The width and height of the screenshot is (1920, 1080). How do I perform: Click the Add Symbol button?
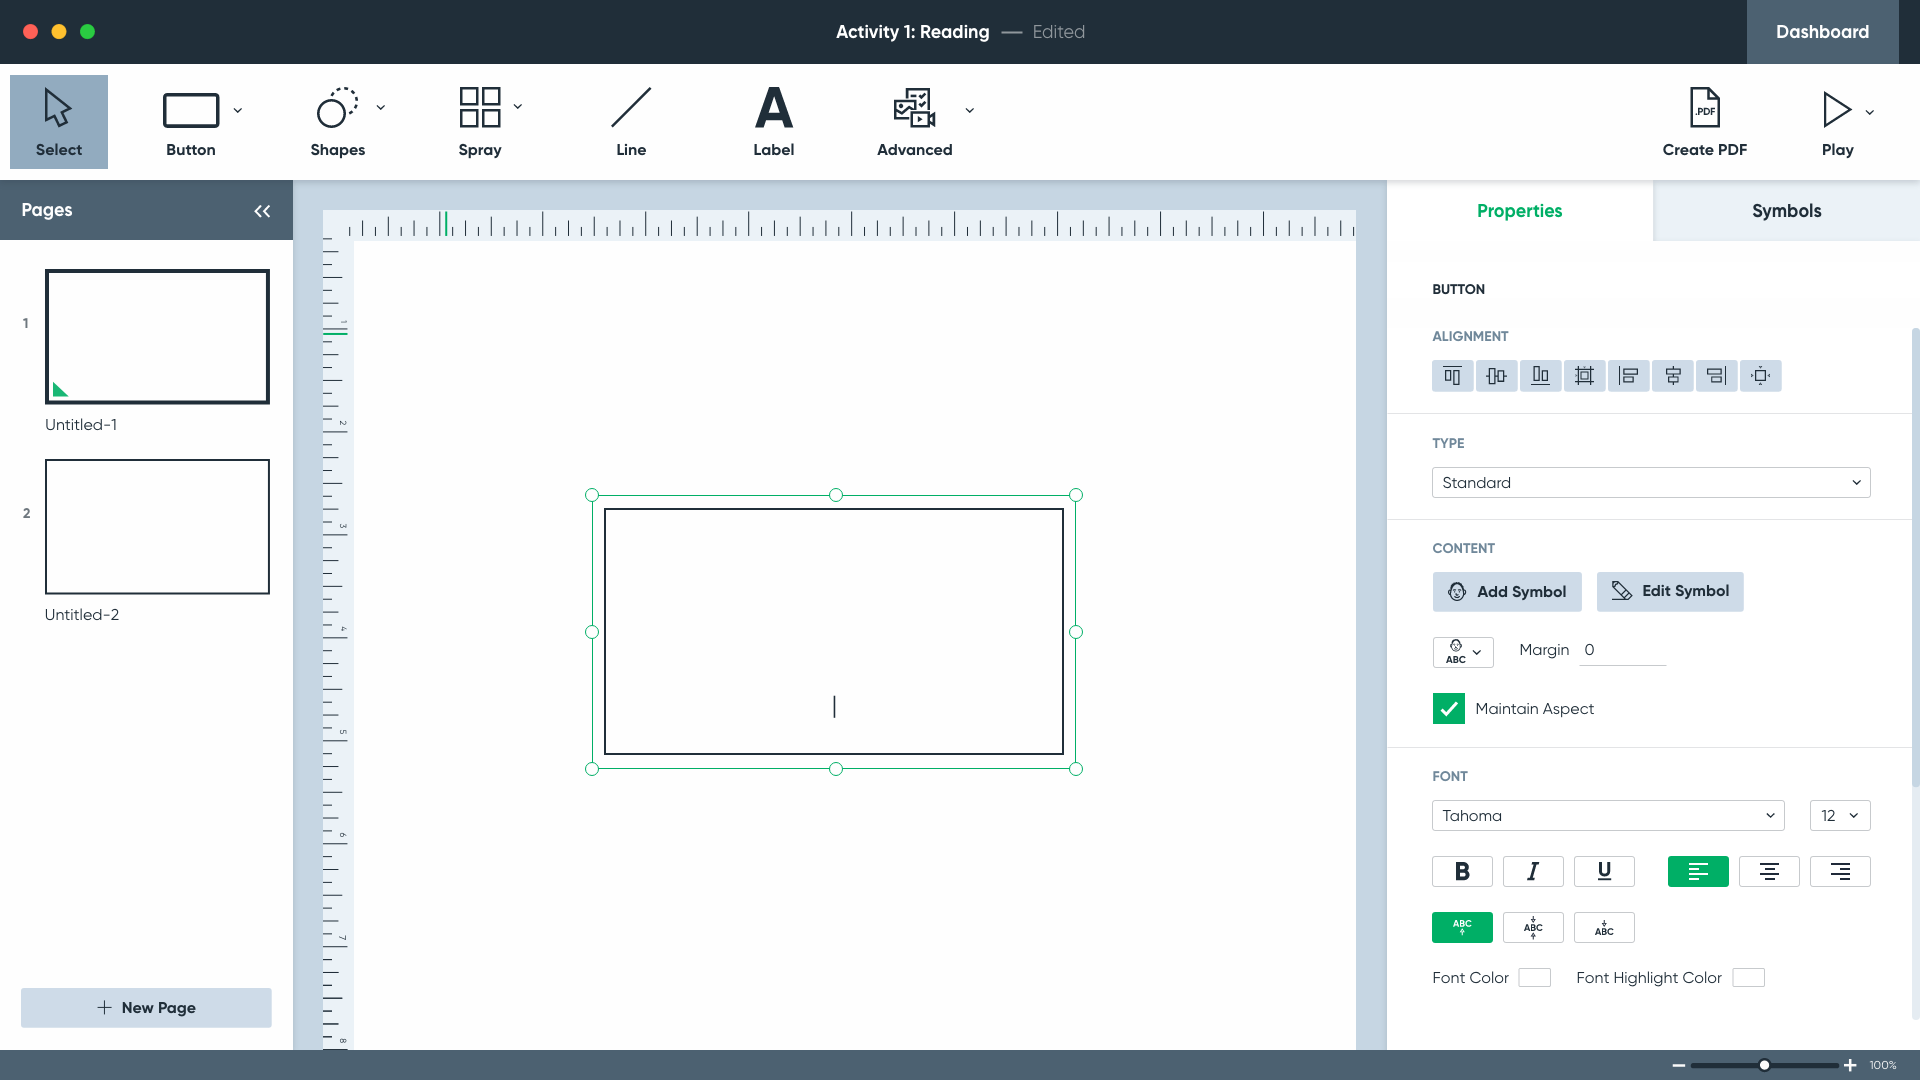[1507, 592]
